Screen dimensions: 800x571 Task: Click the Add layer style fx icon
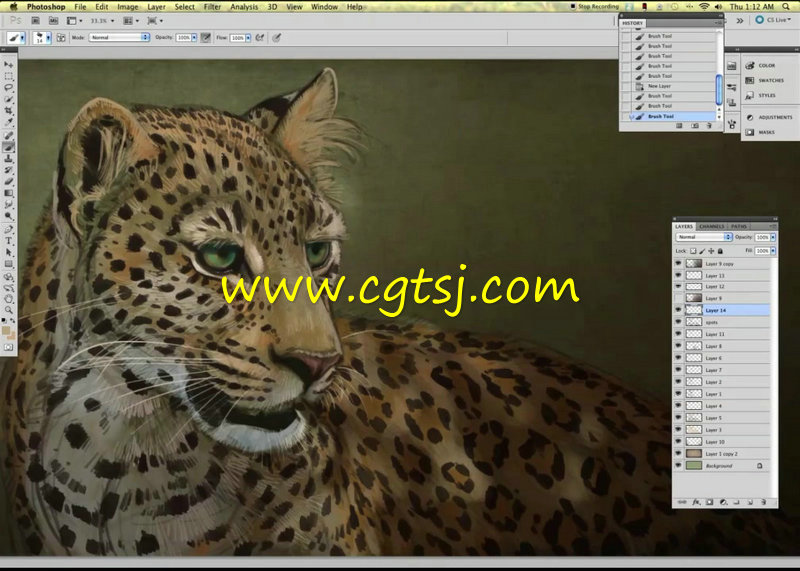pyautogui.click(x=696, y=502)
